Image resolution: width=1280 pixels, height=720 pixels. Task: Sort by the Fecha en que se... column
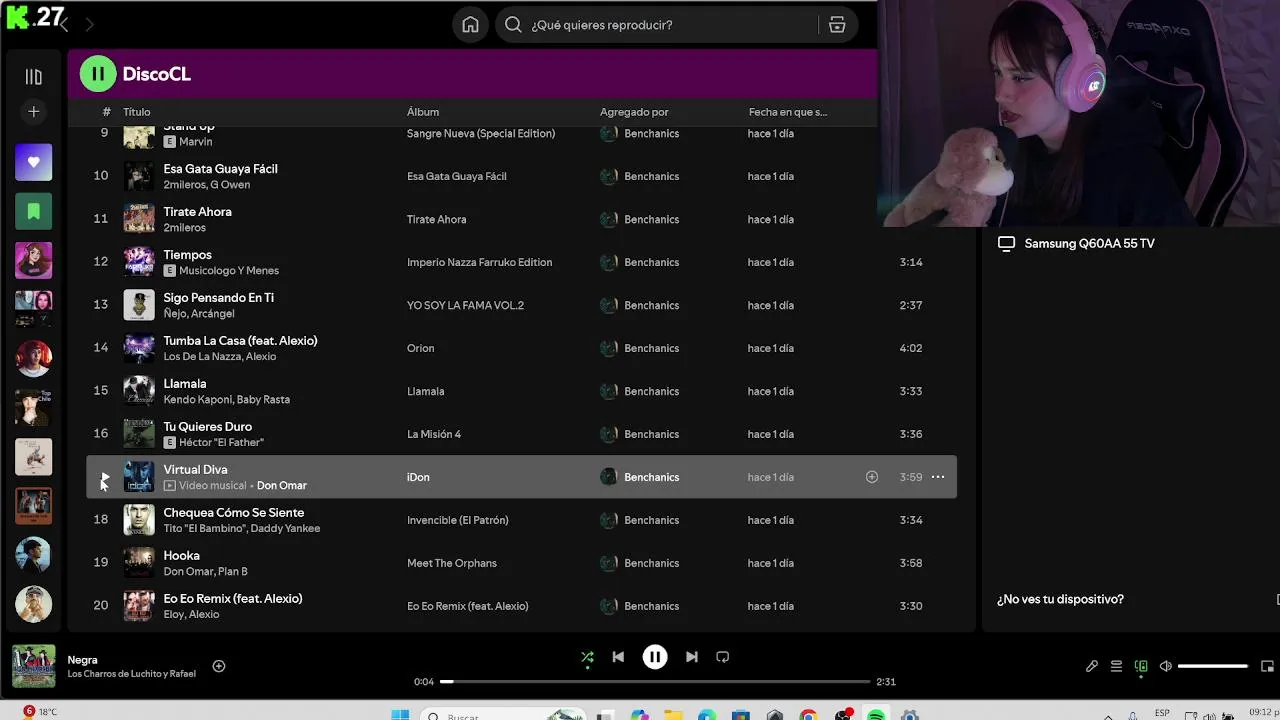(788, 112)
